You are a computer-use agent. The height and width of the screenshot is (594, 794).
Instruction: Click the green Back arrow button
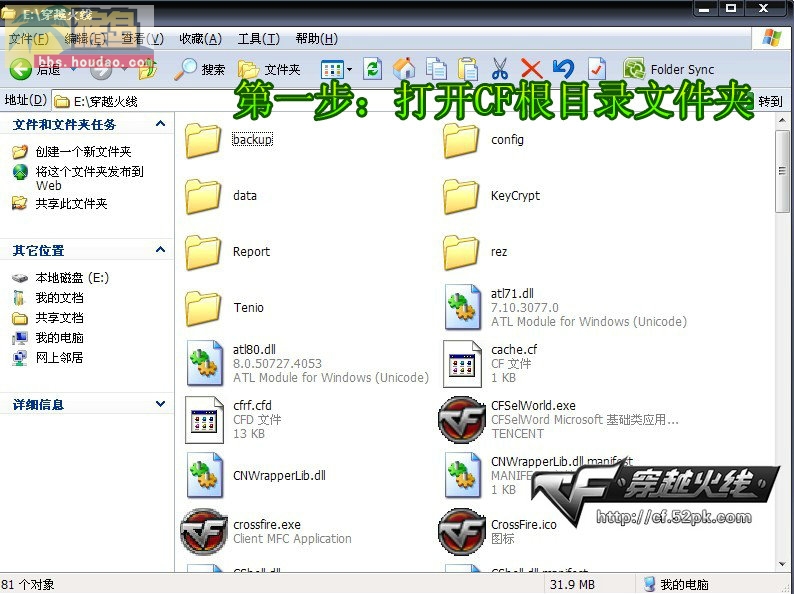tap(21, 69)
